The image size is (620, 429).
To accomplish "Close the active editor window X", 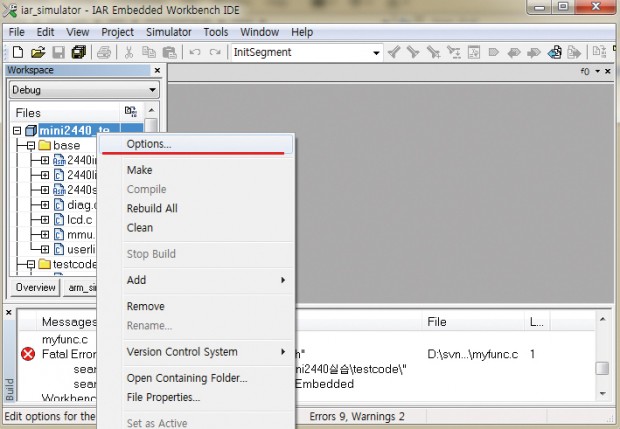I will click(608, 71).
